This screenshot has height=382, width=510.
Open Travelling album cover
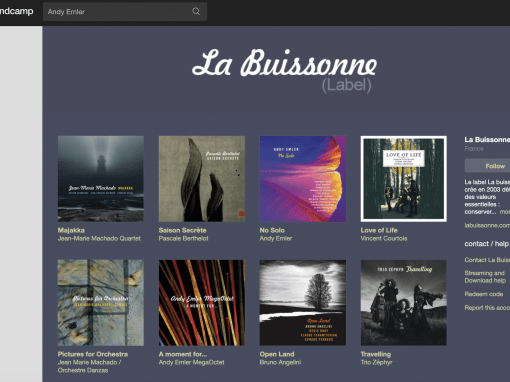tap(404, 303)
